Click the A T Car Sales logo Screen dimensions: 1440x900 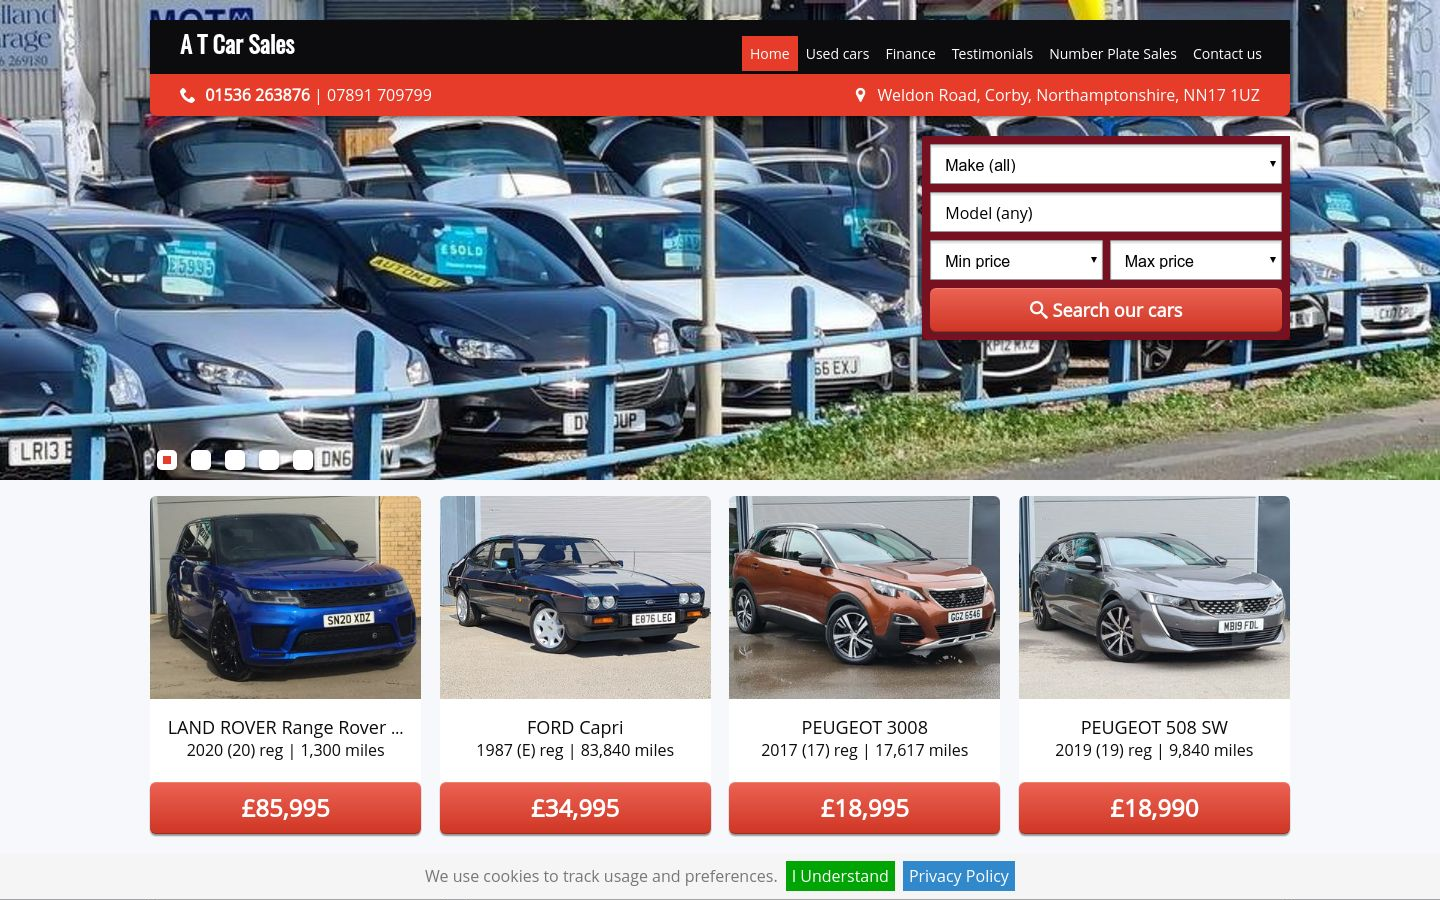[237, 45]
